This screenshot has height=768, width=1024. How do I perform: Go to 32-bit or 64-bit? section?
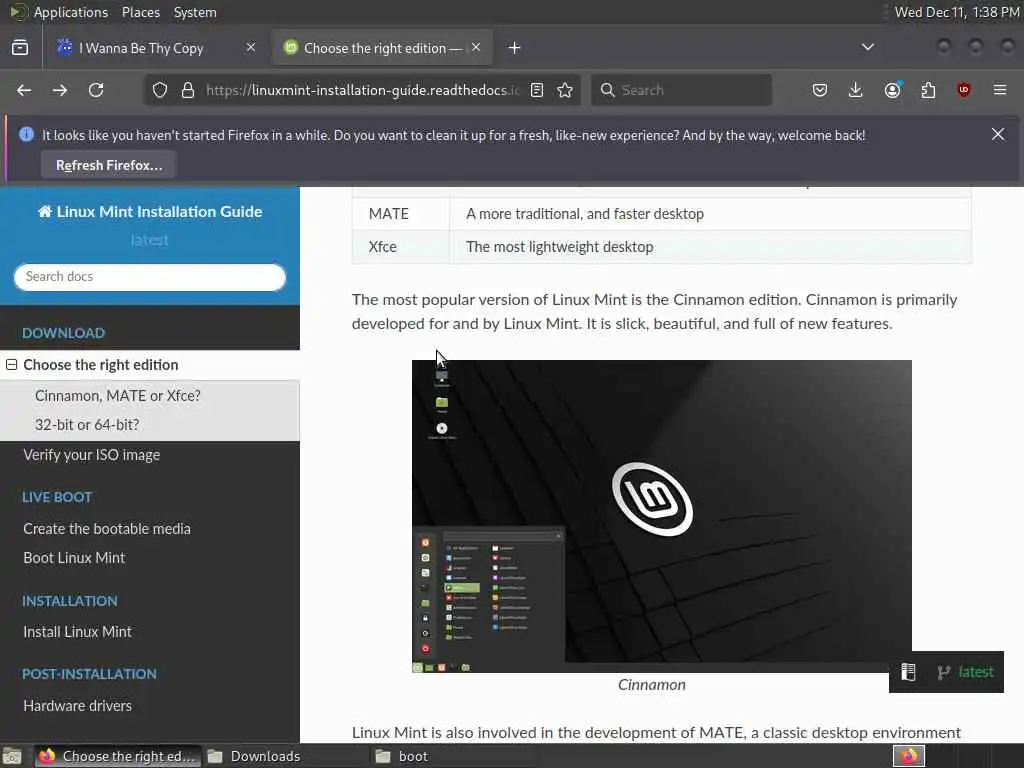[x=87, y=424]
